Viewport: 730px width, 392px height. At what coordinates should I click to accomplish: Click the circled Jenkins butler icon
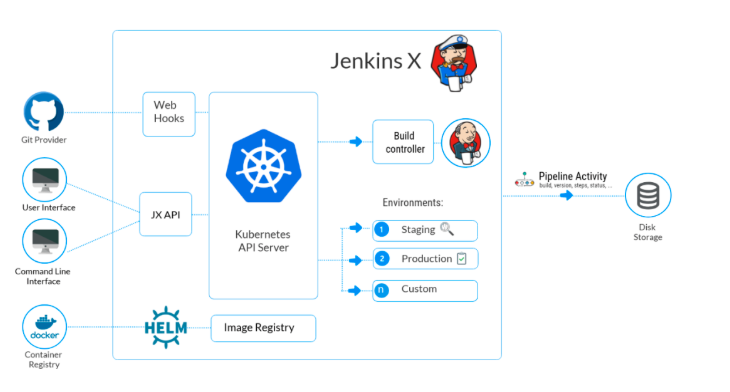point(466,143)
